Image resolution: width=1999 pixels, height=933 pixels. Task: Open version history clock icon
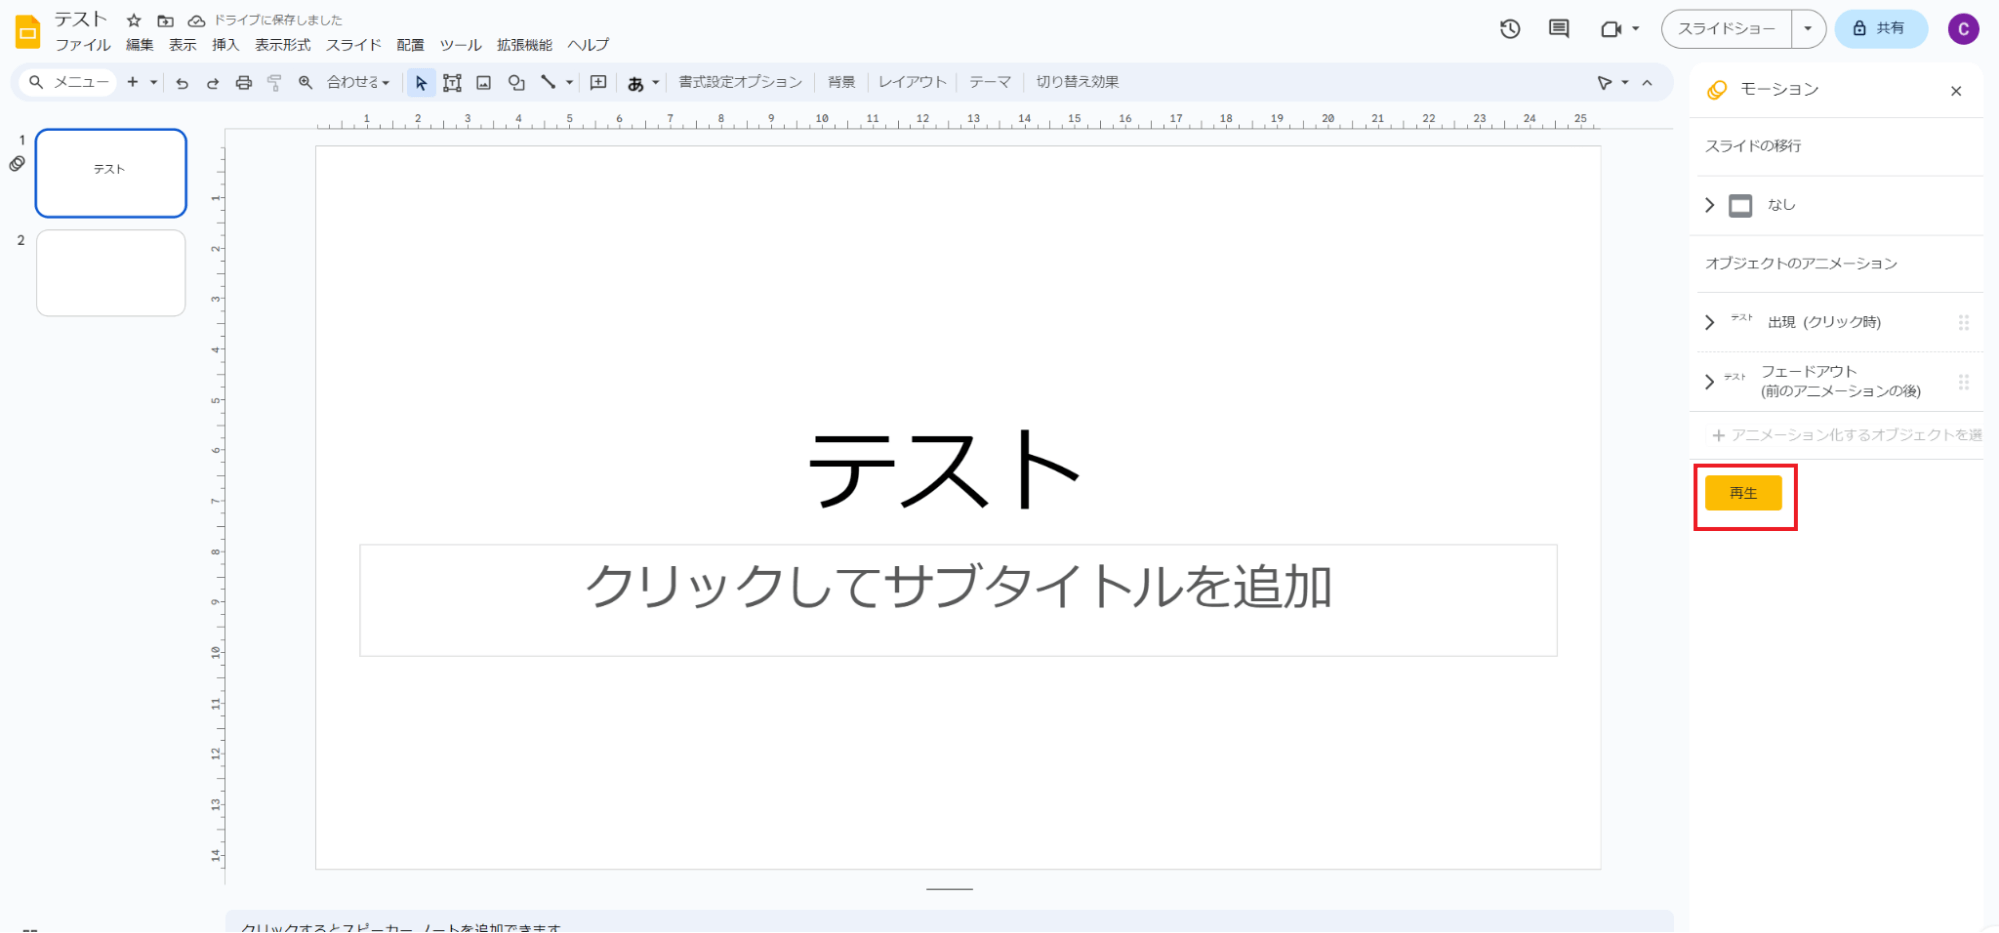[x=1510, y=29]
